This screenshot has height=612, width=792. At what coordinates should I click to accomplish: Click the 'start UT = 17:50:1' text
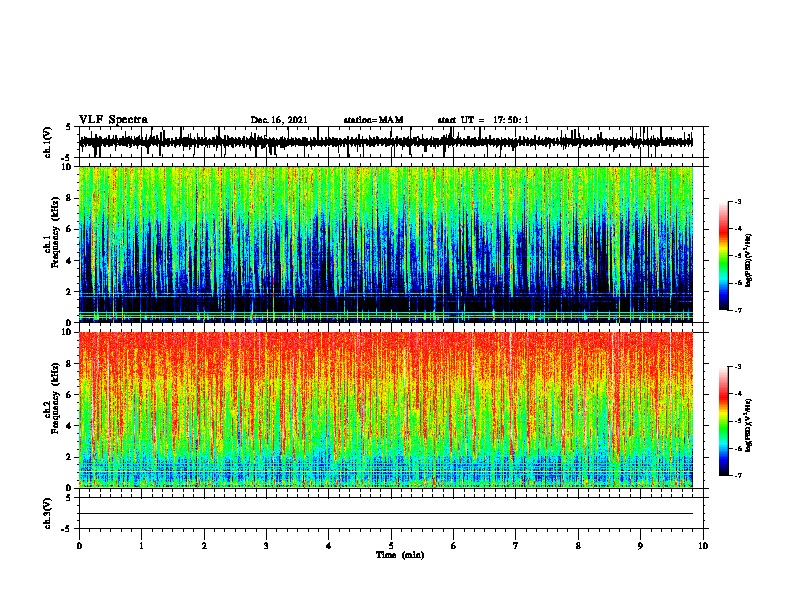coord(483,120)
